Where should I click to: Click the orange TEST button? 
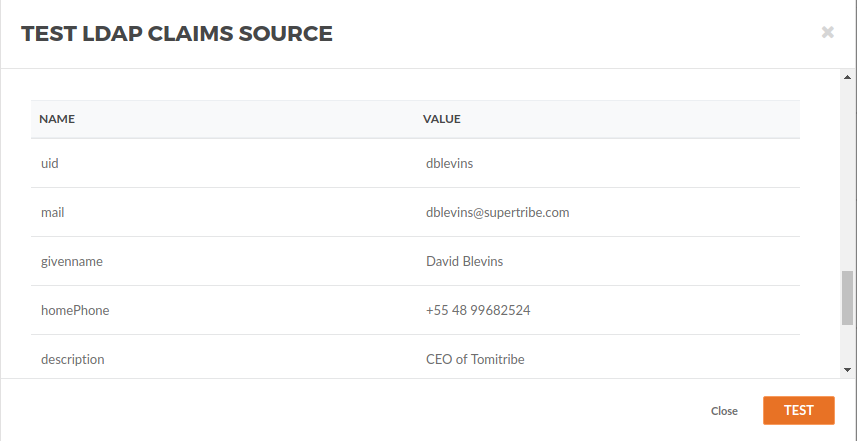(x=799, y=410)
